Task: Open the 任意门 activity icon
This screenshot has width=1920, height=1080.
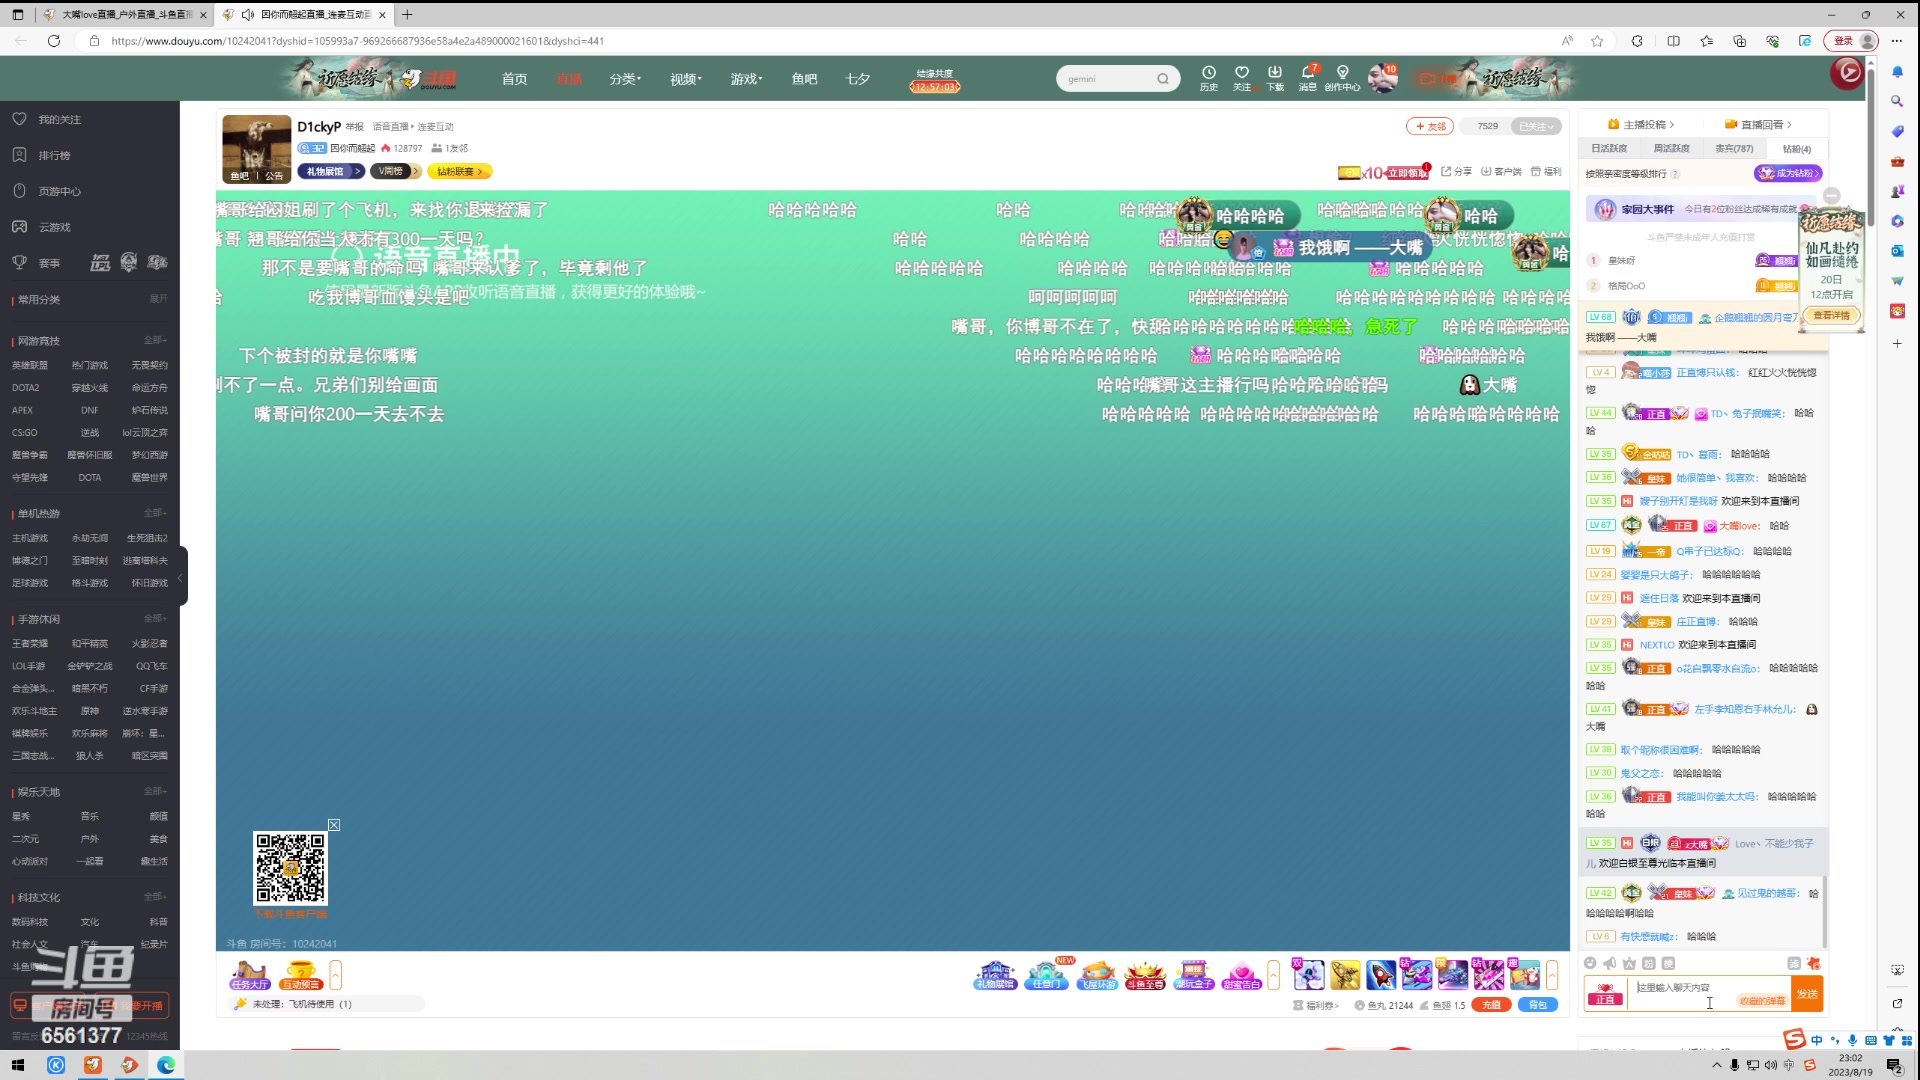Action: point(1046,975)
